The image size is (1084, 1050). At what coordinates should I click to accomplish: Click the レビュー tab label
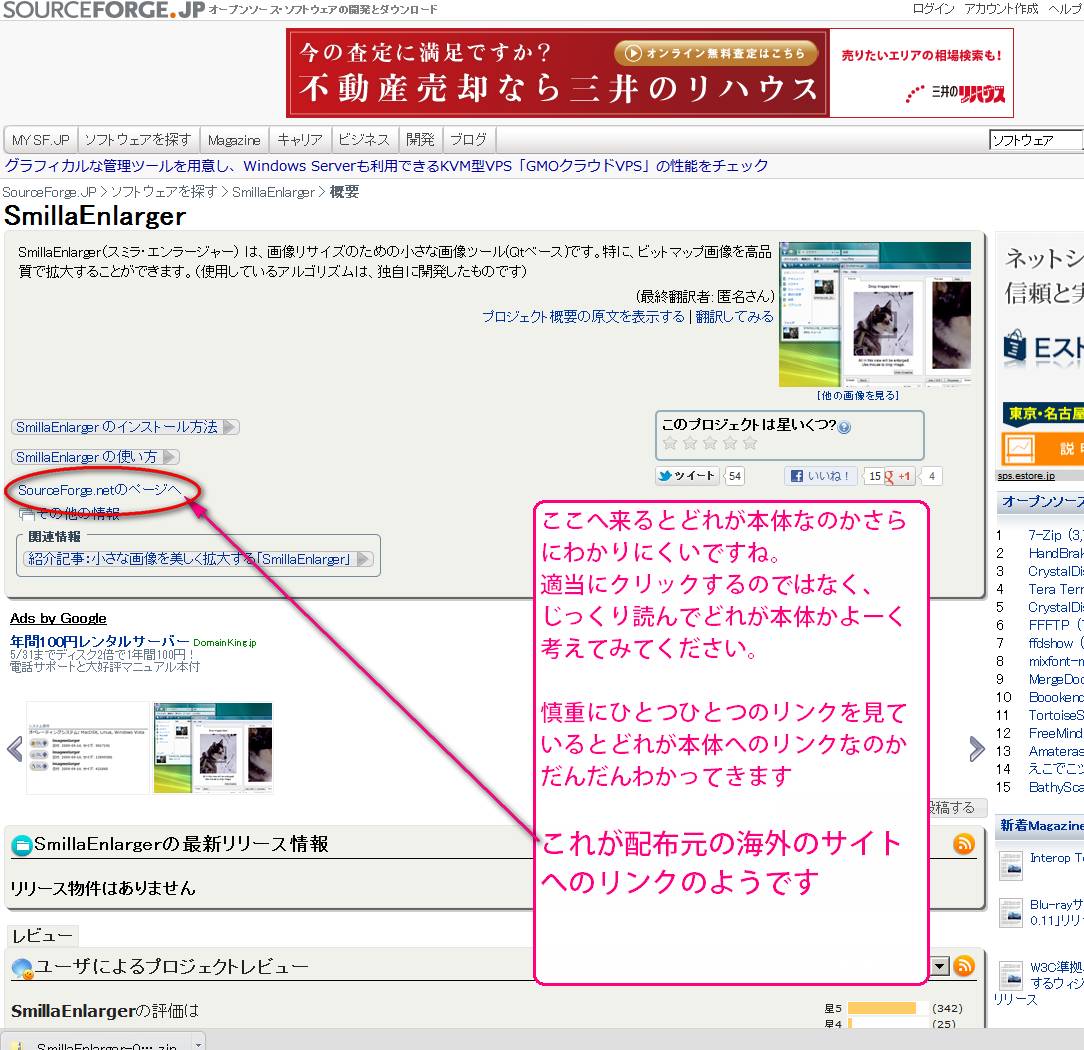point(42,936)
